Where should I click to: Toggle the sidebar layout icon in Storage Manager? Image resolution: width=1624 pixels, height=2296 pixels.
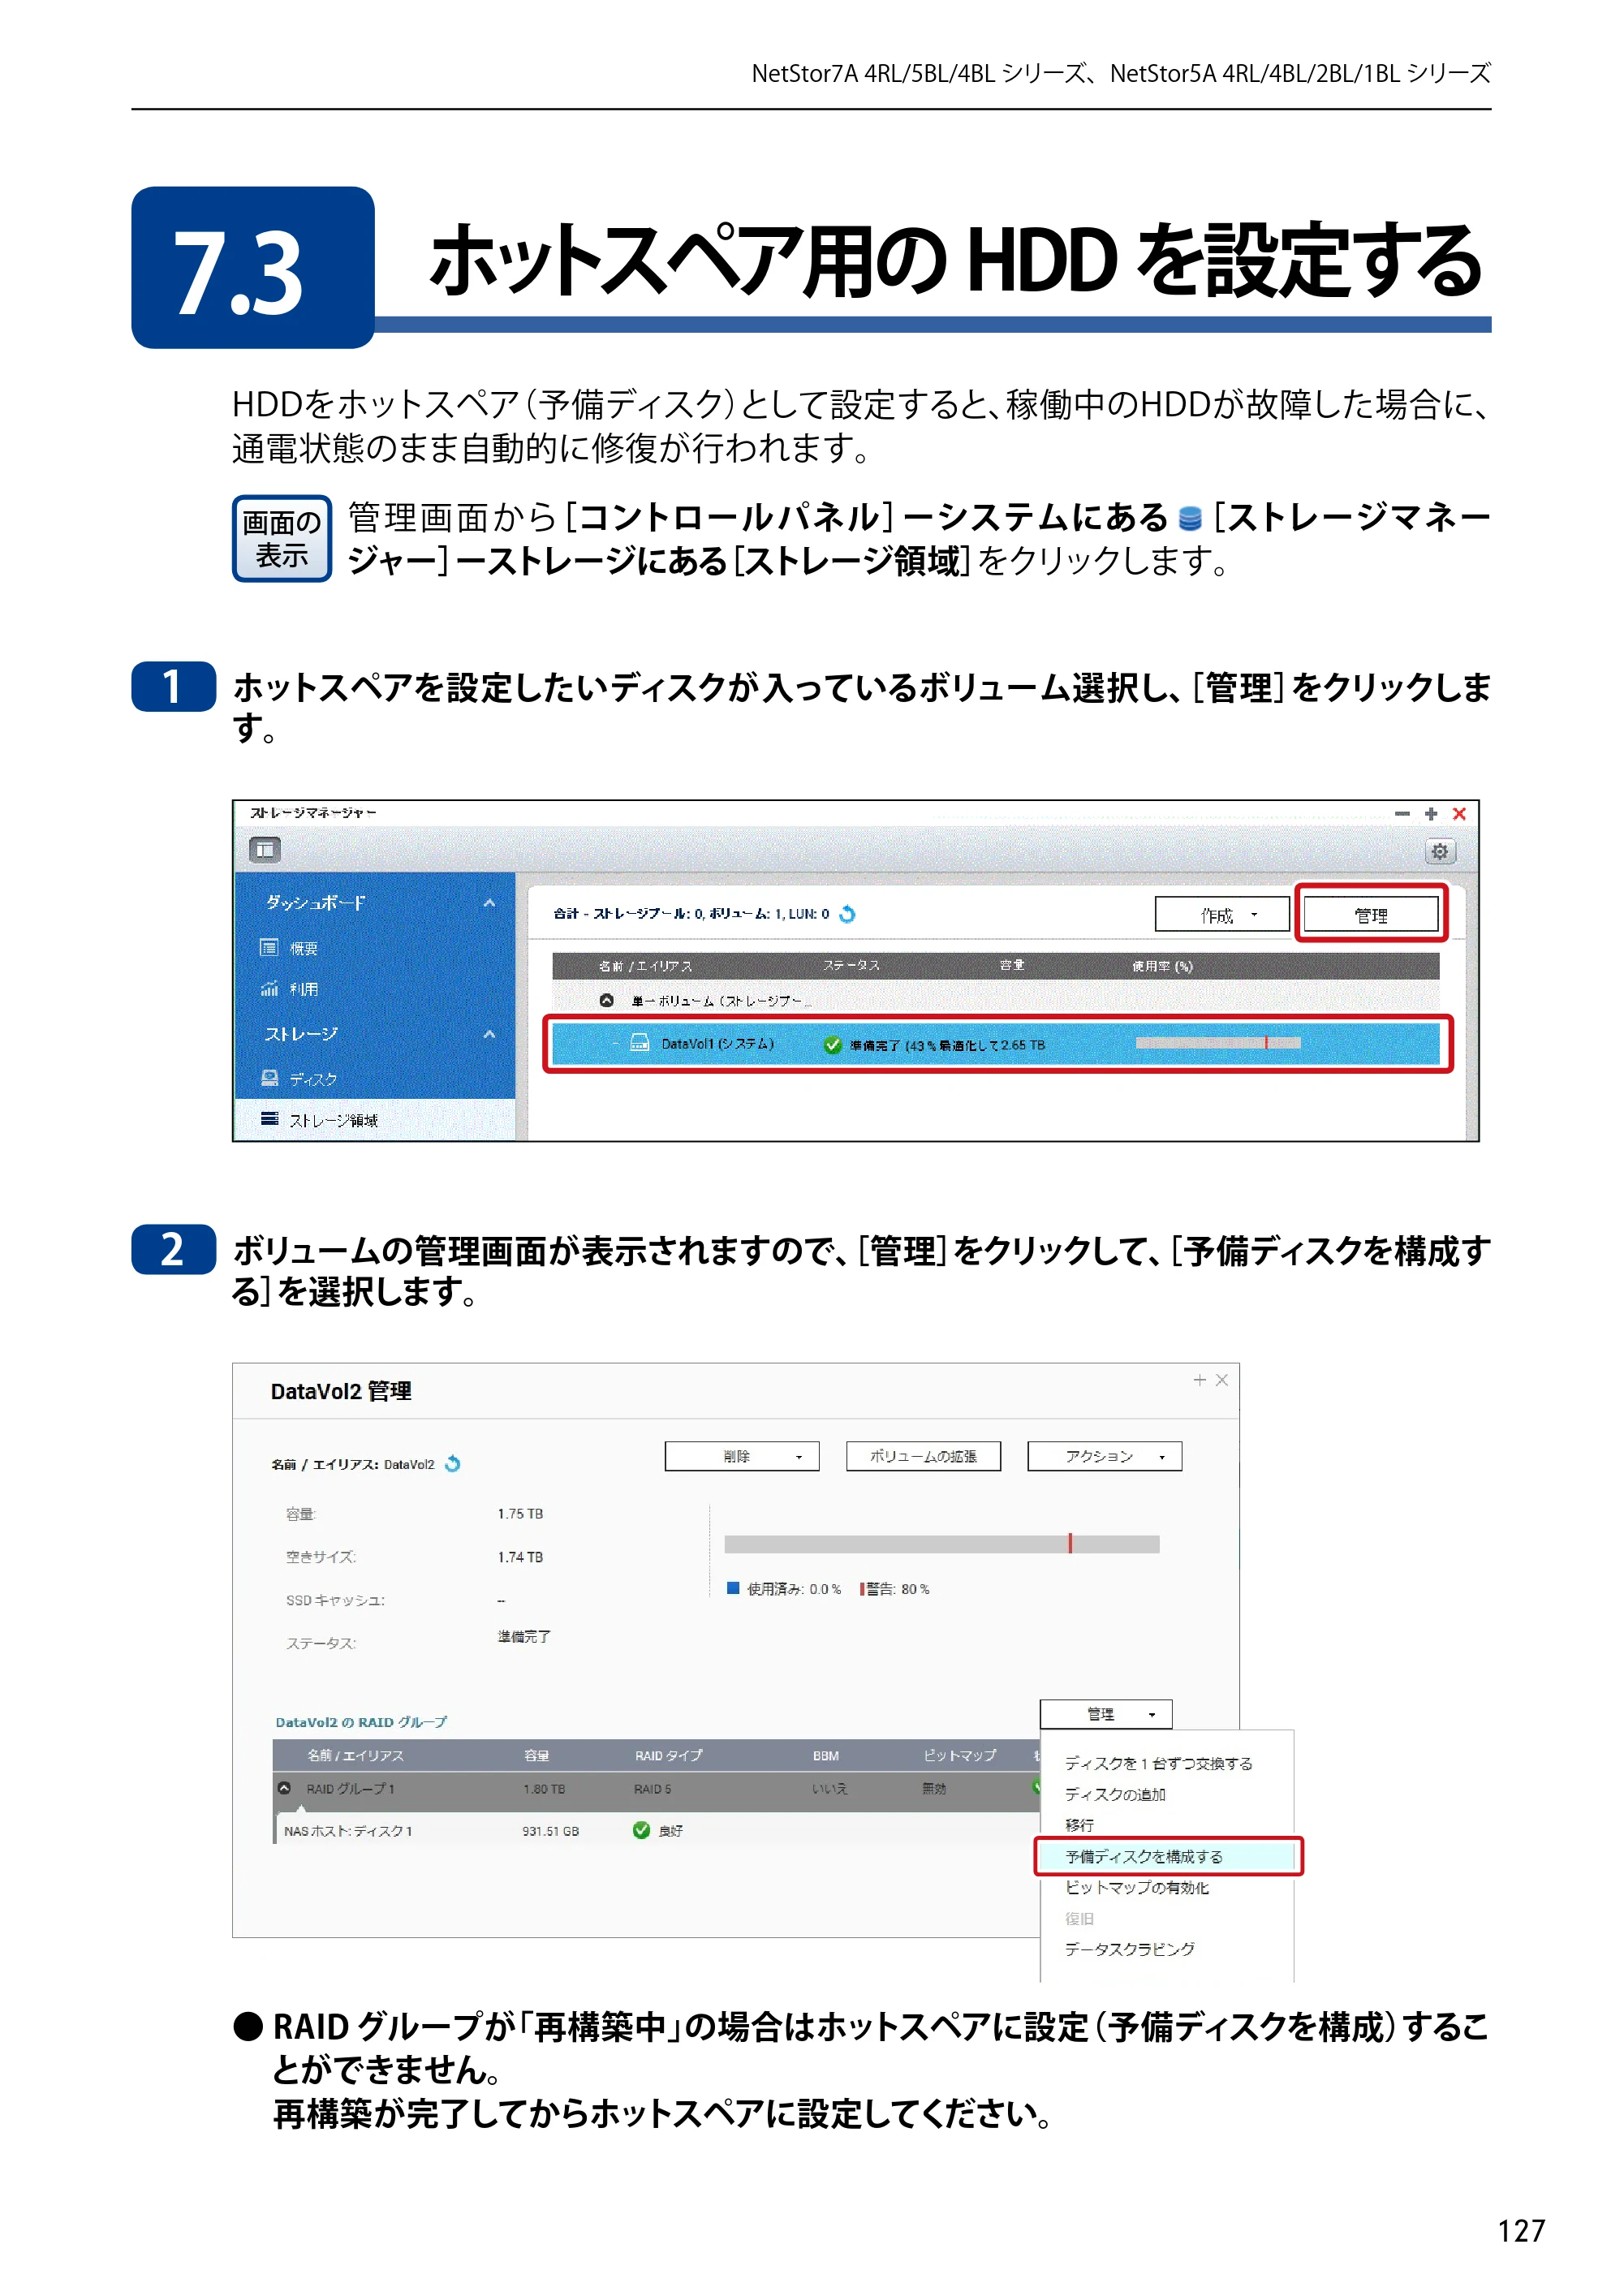pyautogui.click(x=265, y=850)
